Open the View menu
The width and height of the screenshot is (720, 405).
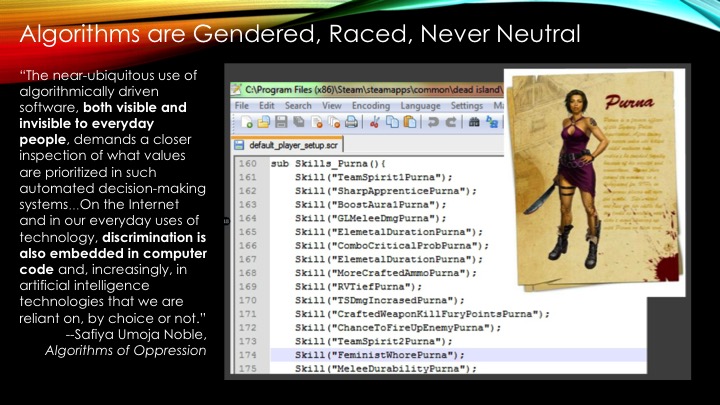332,106
